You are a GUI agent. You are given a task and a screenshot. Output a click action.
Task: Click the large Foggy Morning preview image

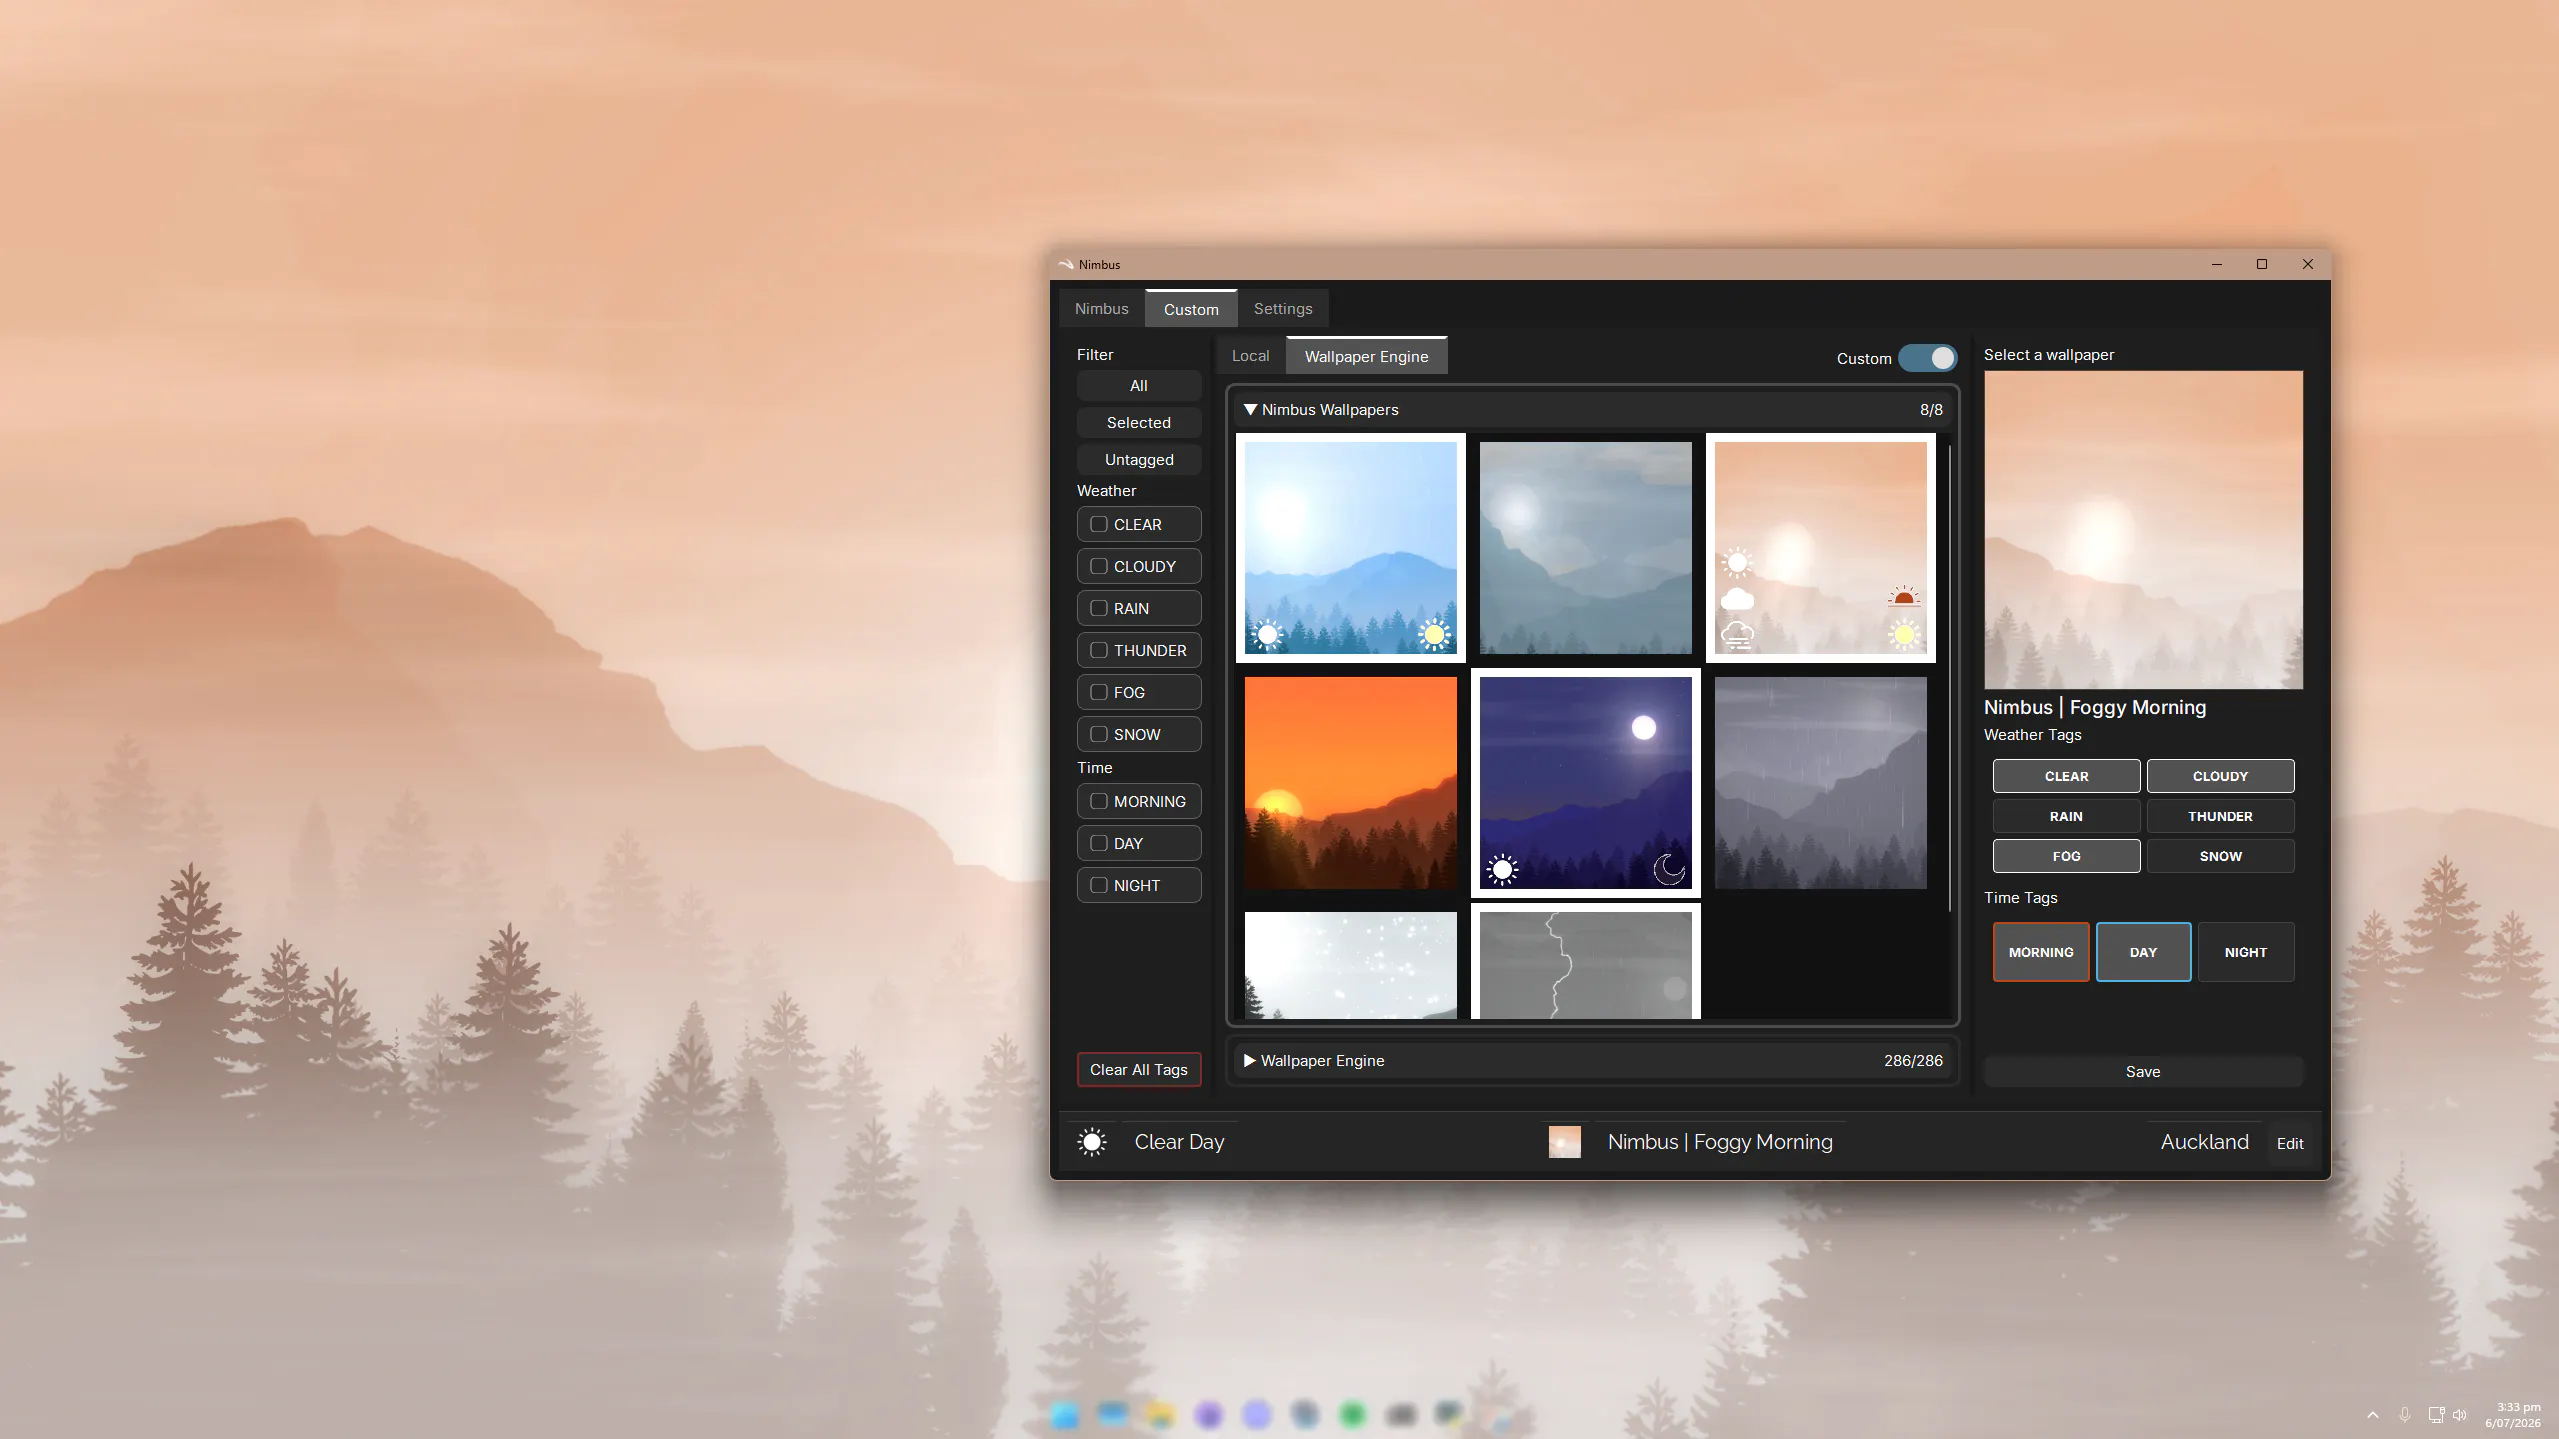tap(2143, 530)
